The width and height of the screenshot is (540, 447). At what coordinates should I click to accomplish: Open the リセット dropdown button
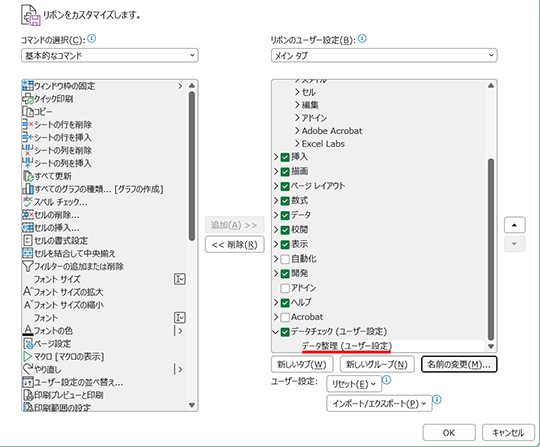354,384
